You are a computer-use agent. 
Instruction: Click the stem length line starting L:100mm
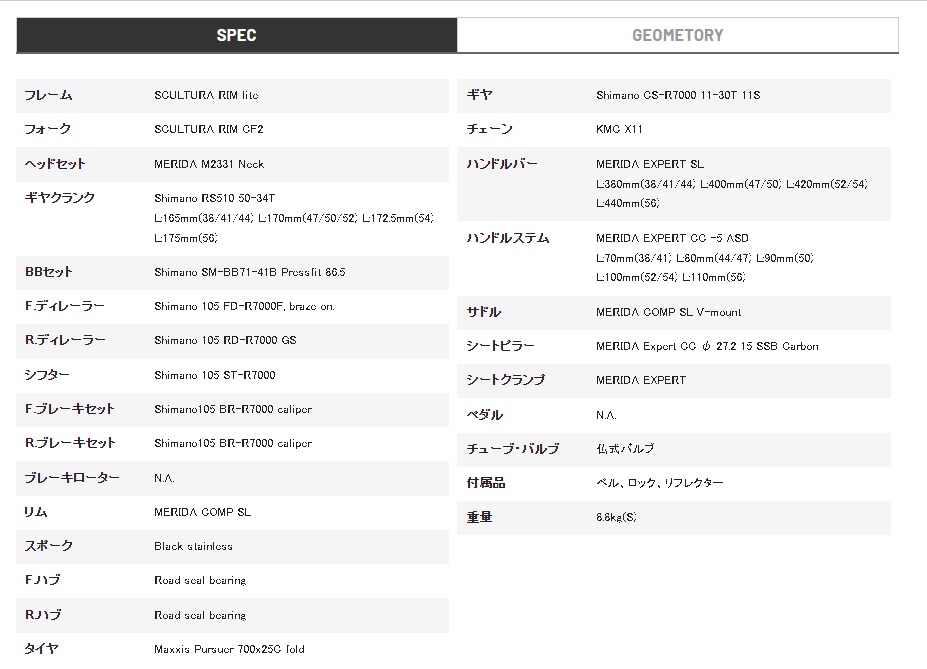[x=670, y=277]
